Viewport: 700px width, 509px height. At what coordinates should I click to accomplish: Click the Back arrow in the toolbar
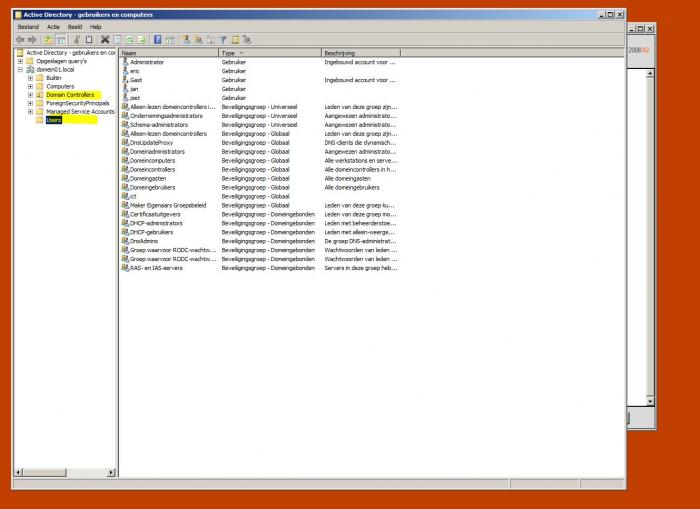20,40
